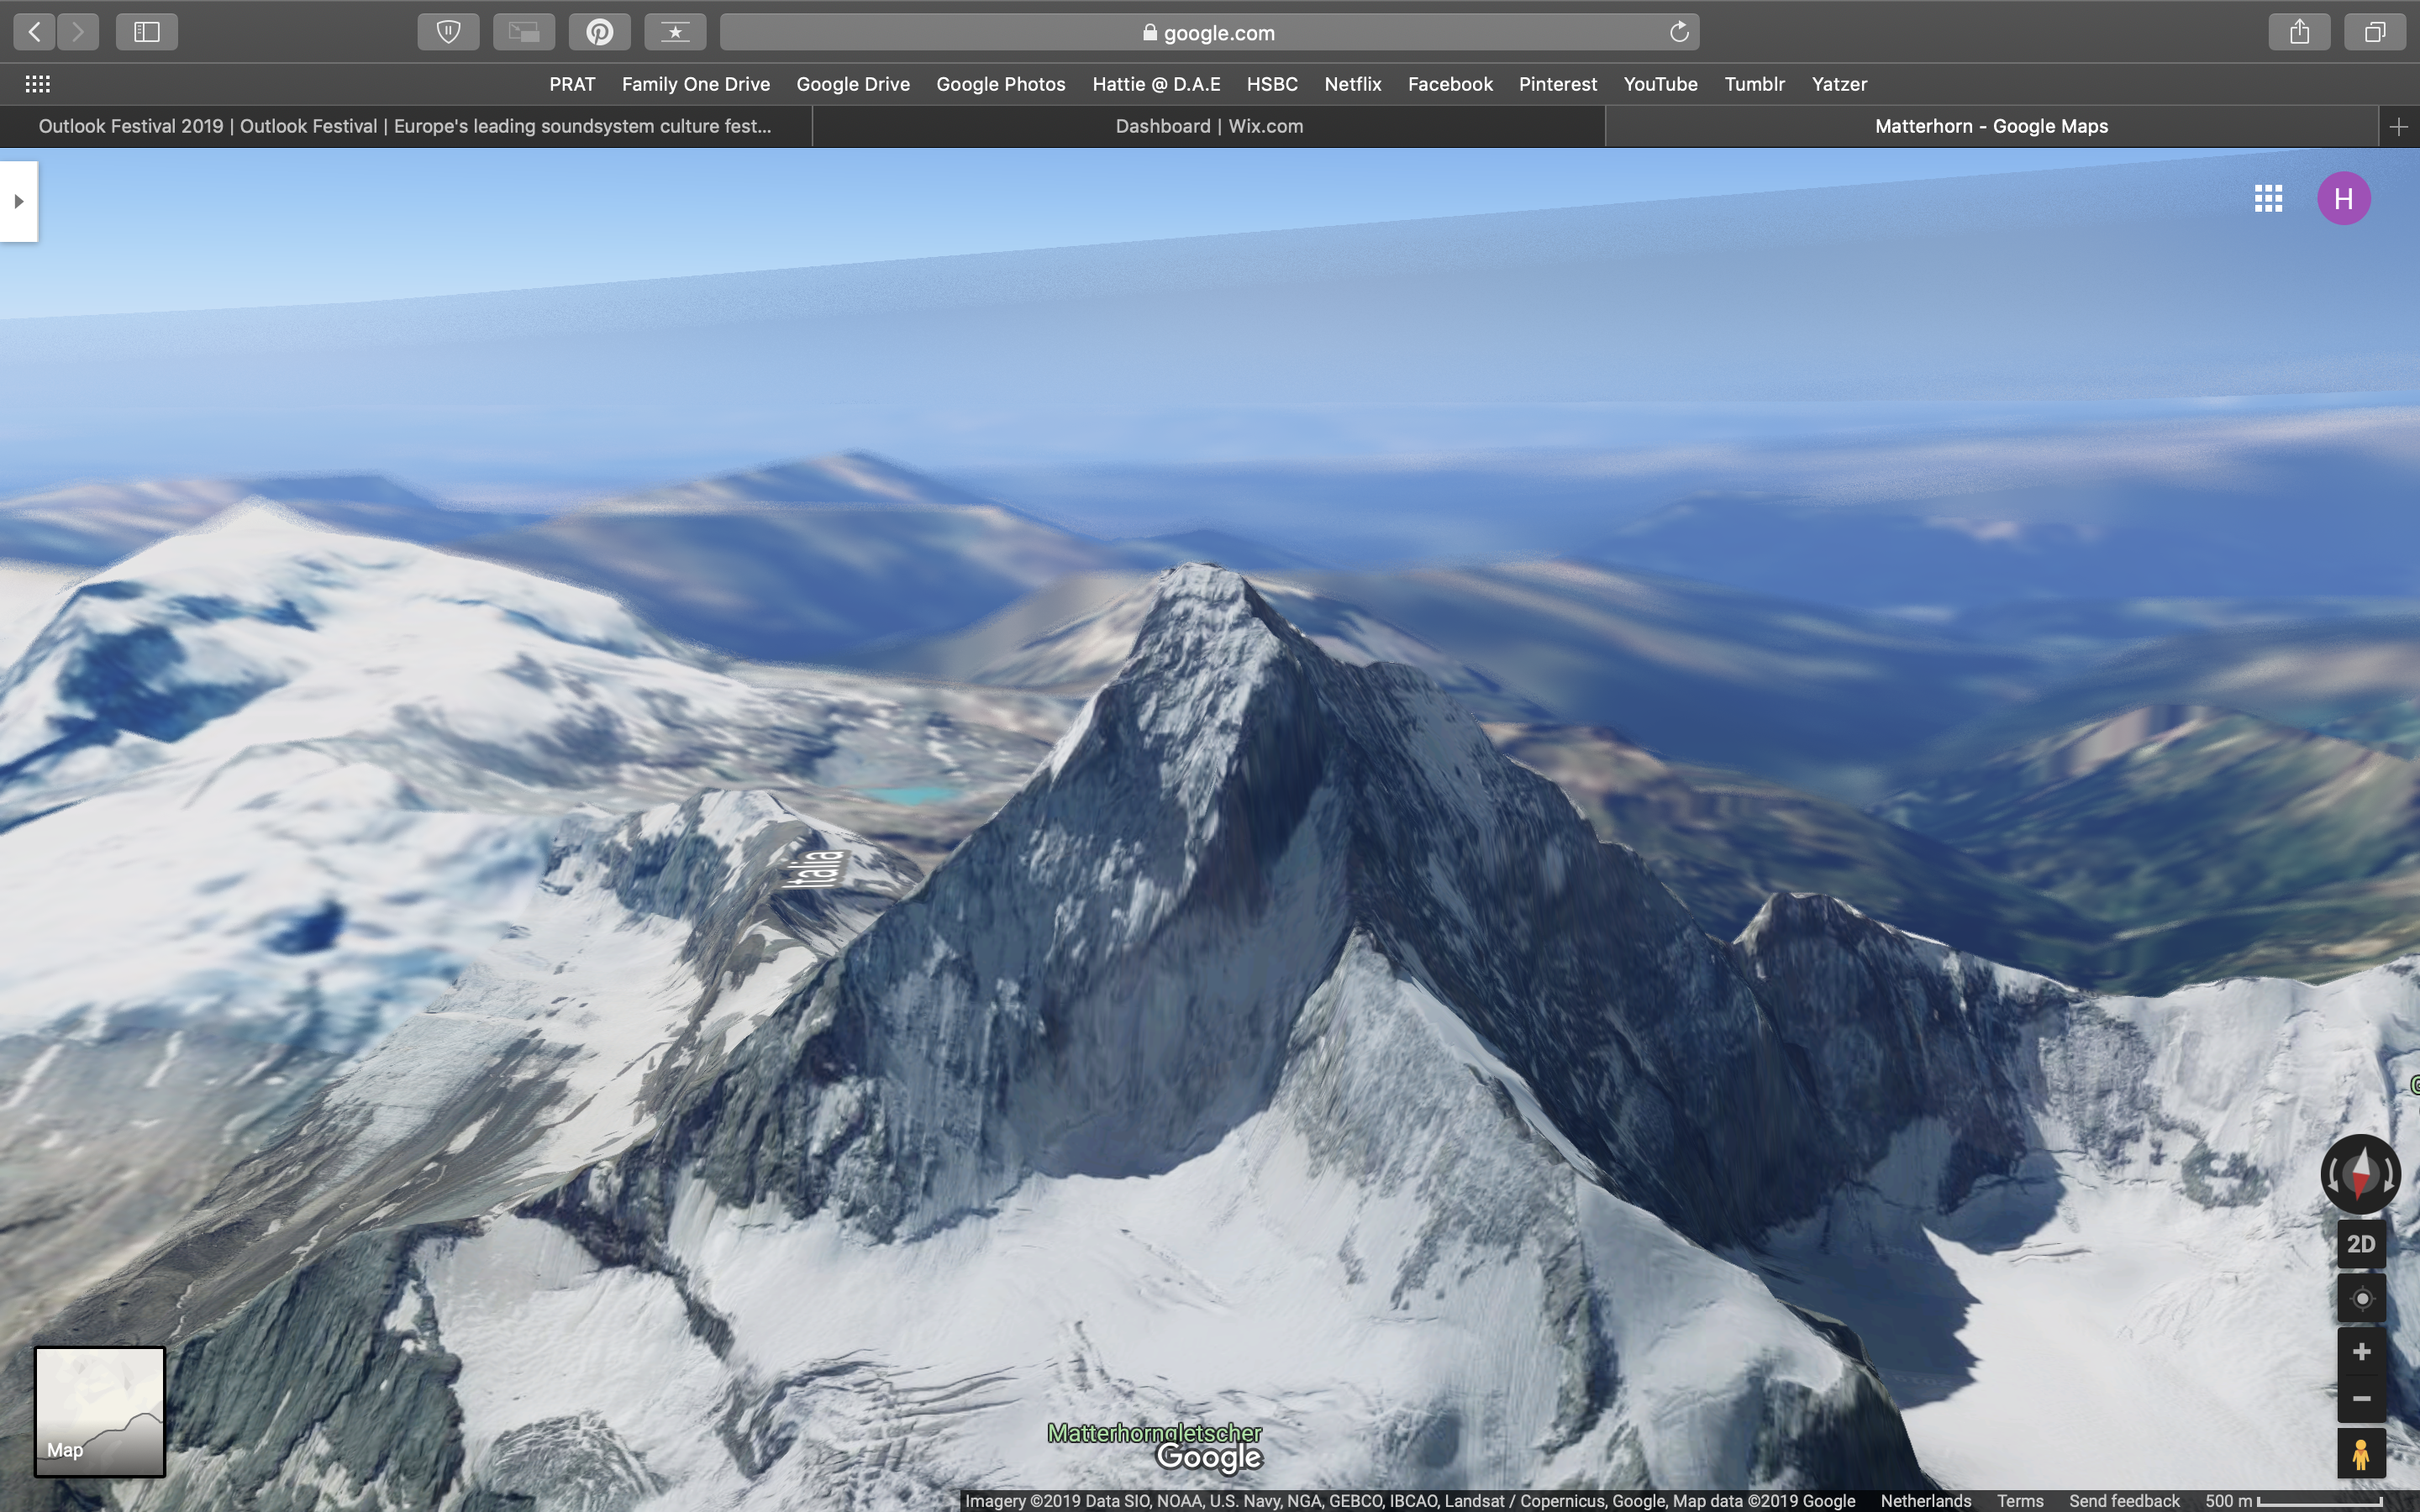Reload the page
The height and width of the screenshot is (1512, 2420).
(1679, 32)
